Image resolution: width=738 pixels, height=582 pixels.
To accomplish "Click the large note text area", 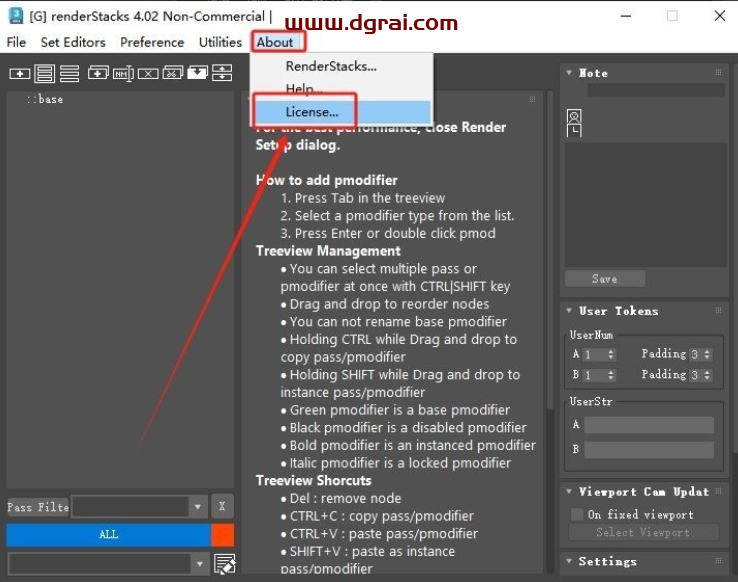I will coord(646,205).
